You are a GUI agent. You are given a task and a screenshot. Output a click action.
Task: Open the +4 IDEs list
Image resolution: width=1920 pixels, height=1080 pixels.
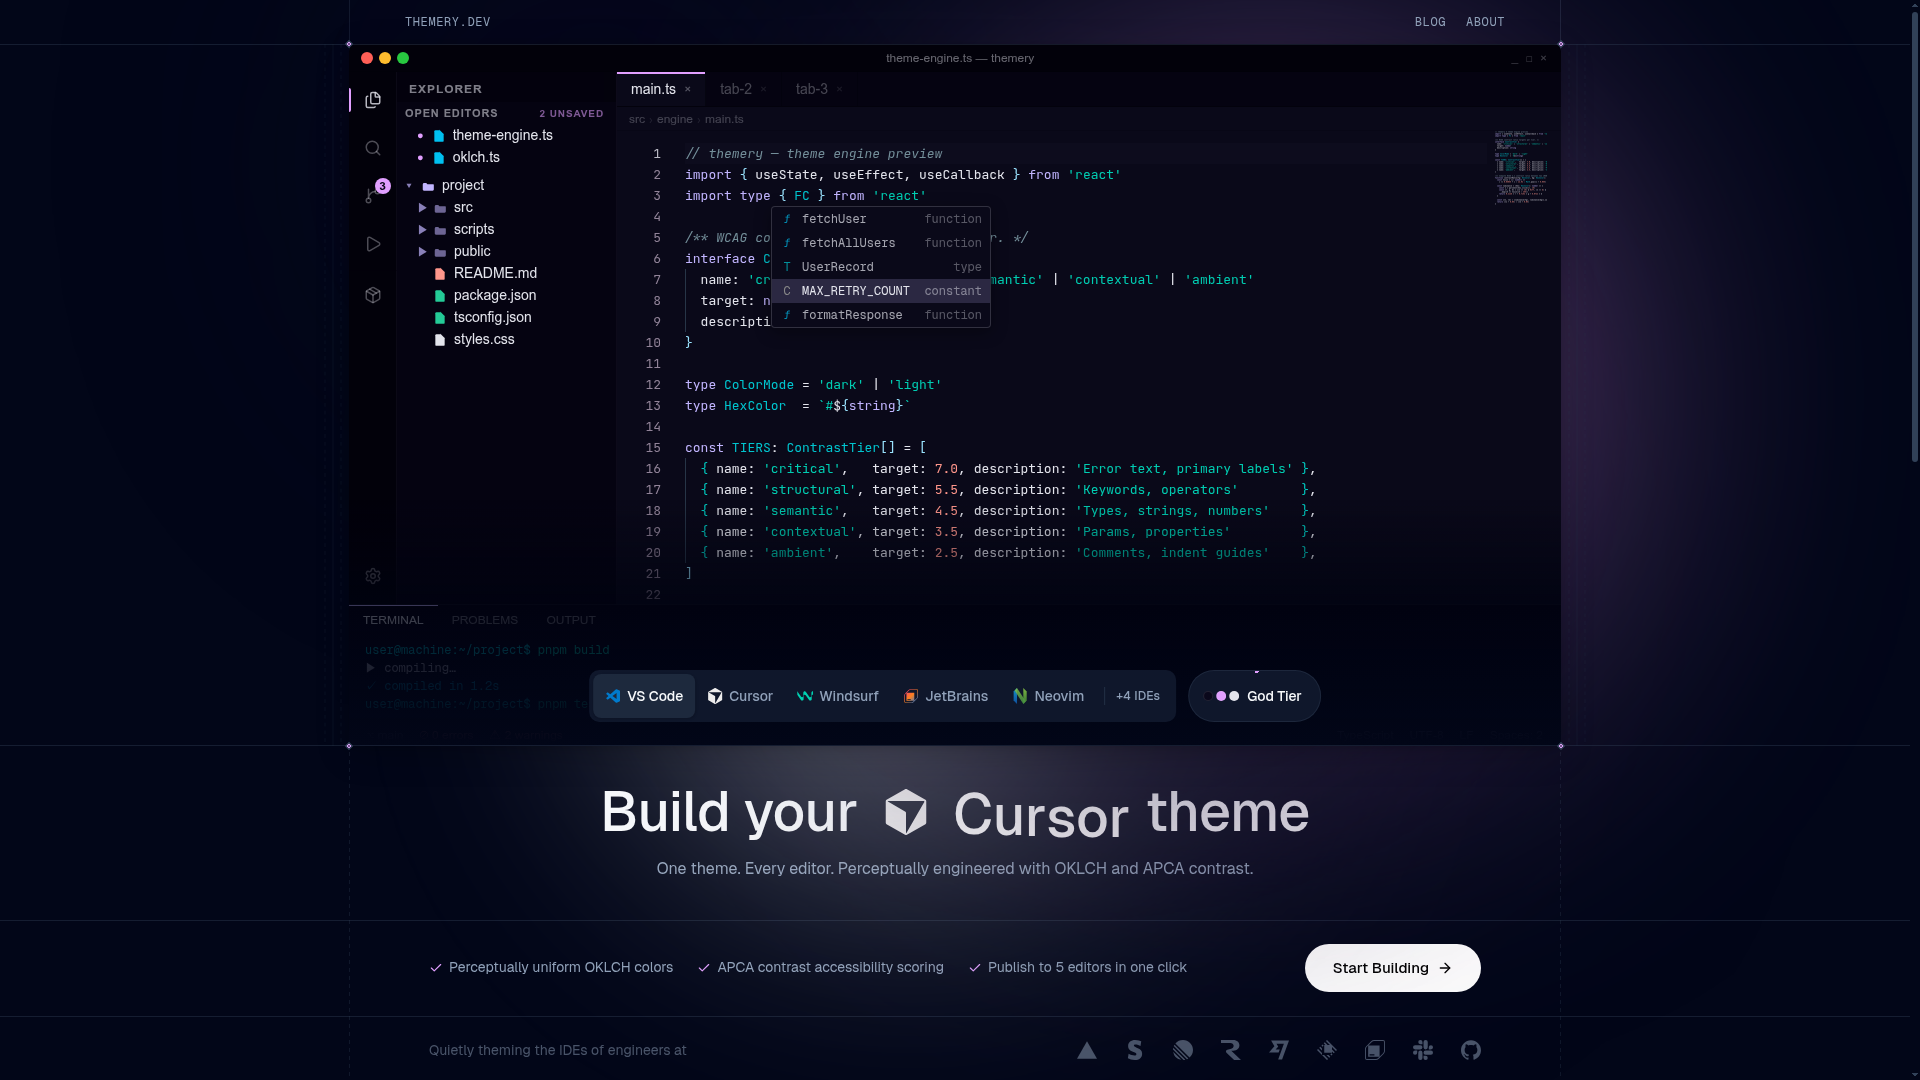[1138, 696]
